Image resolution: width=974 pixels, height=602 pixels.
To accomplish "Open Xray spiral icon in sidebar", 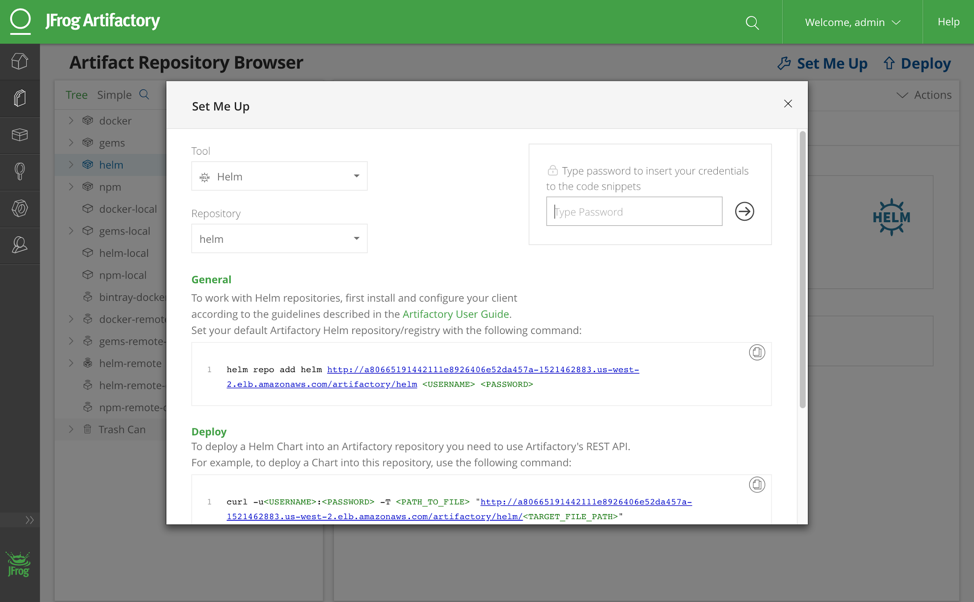I will [20, 208].
